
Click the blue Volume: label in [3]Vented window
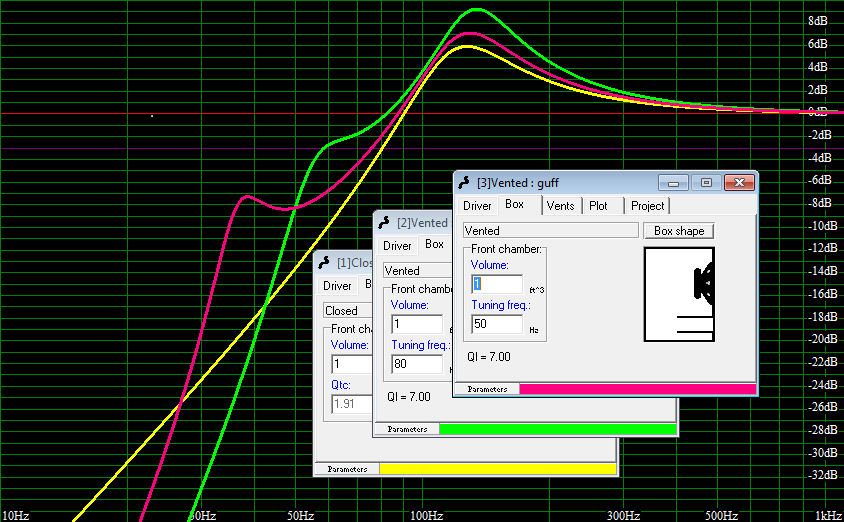489,265
